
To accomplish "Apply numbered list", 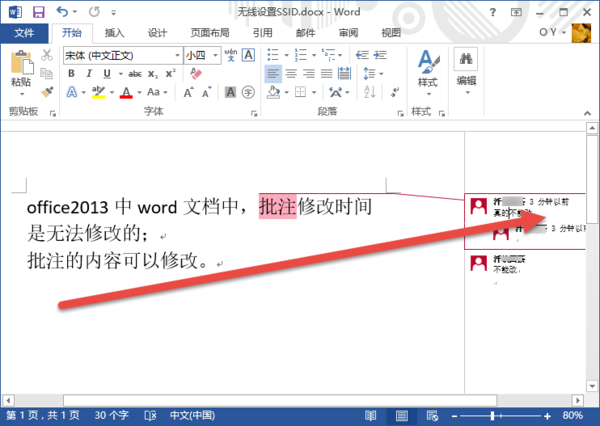I will 301,55.
